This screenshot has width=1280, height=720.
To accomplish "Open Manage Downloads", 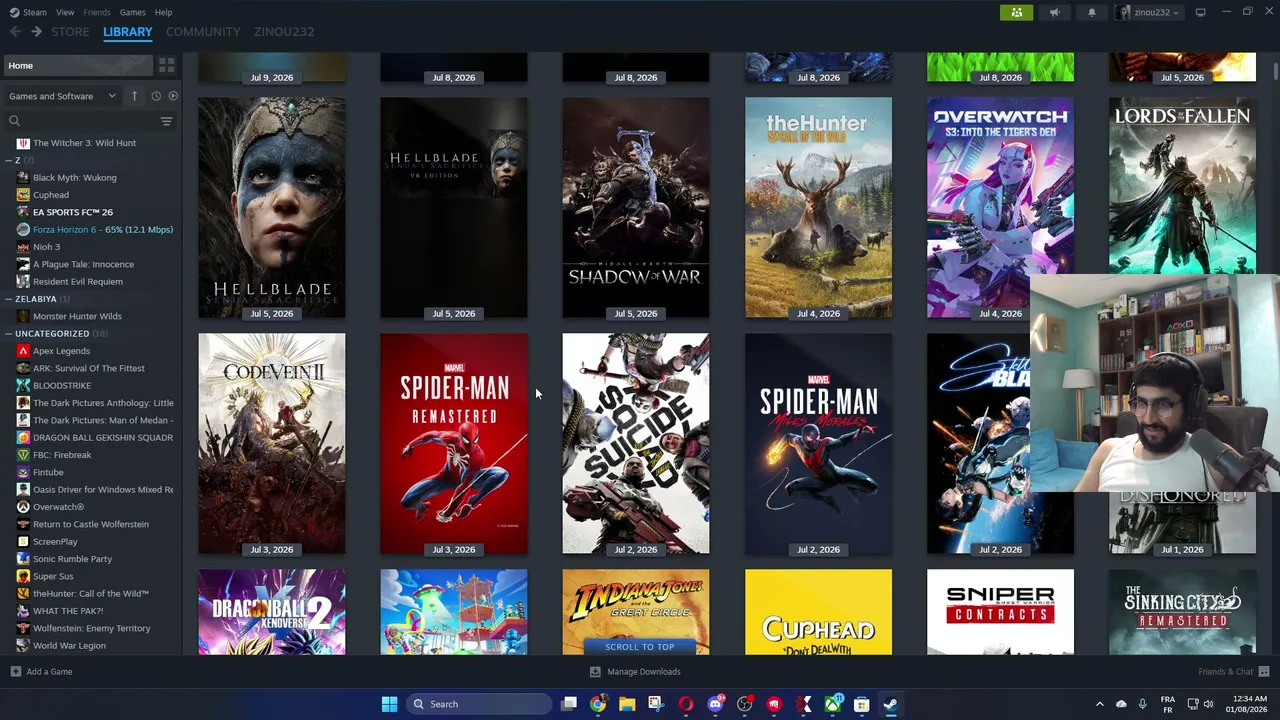I will coord(635,672).
